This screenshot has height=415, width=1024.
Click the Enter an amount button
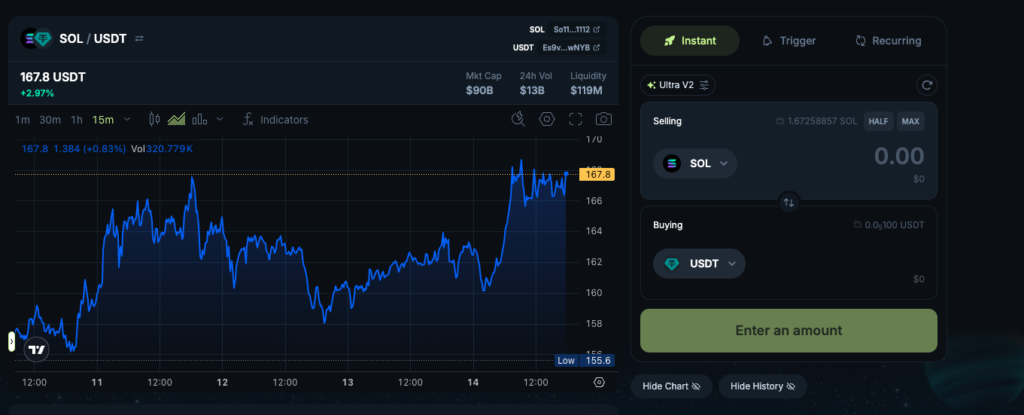pos(788,331)
